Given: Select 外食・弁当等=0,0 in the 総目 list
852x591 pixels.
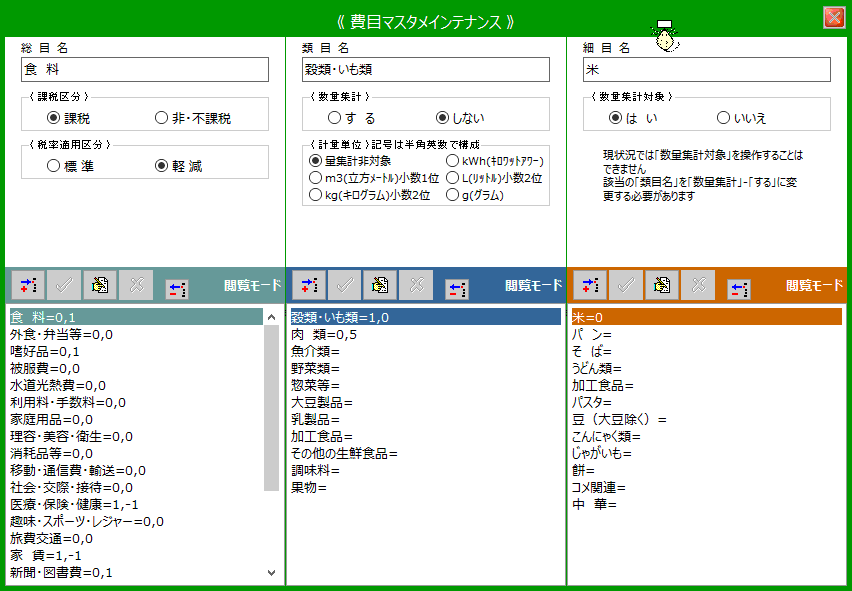Looking at the screenshot, I should pos(60,334).
